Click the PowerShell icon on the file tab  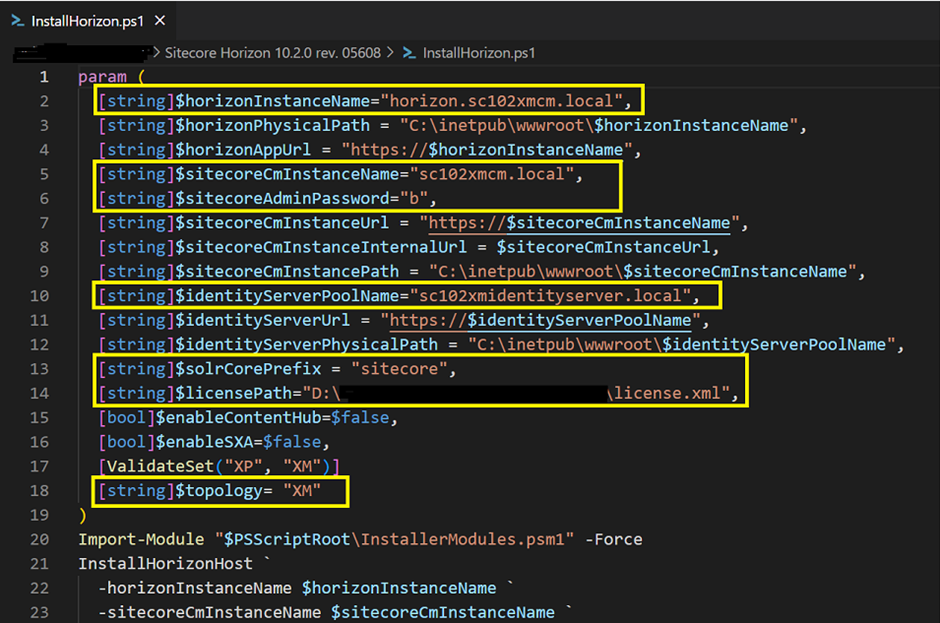pos(18,21)
